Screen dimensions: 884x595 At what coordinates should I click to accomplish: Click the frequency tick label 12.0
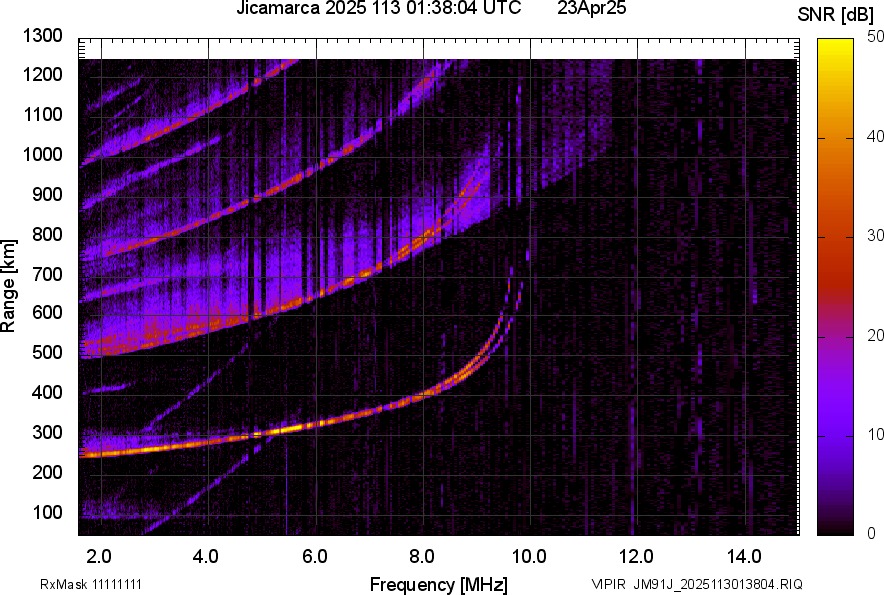pyautogui.click(x=636, y=557)
